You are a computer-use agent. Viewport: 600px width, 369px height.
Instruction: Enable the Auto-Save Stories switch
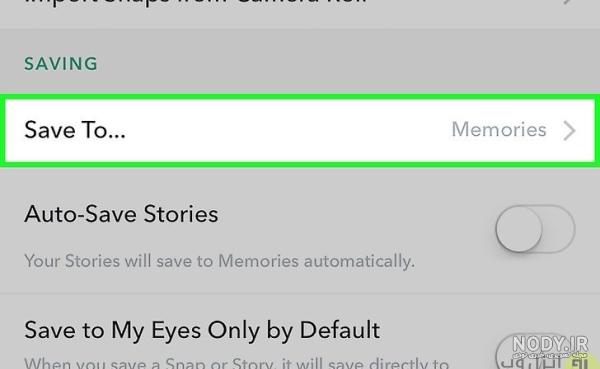535,229
